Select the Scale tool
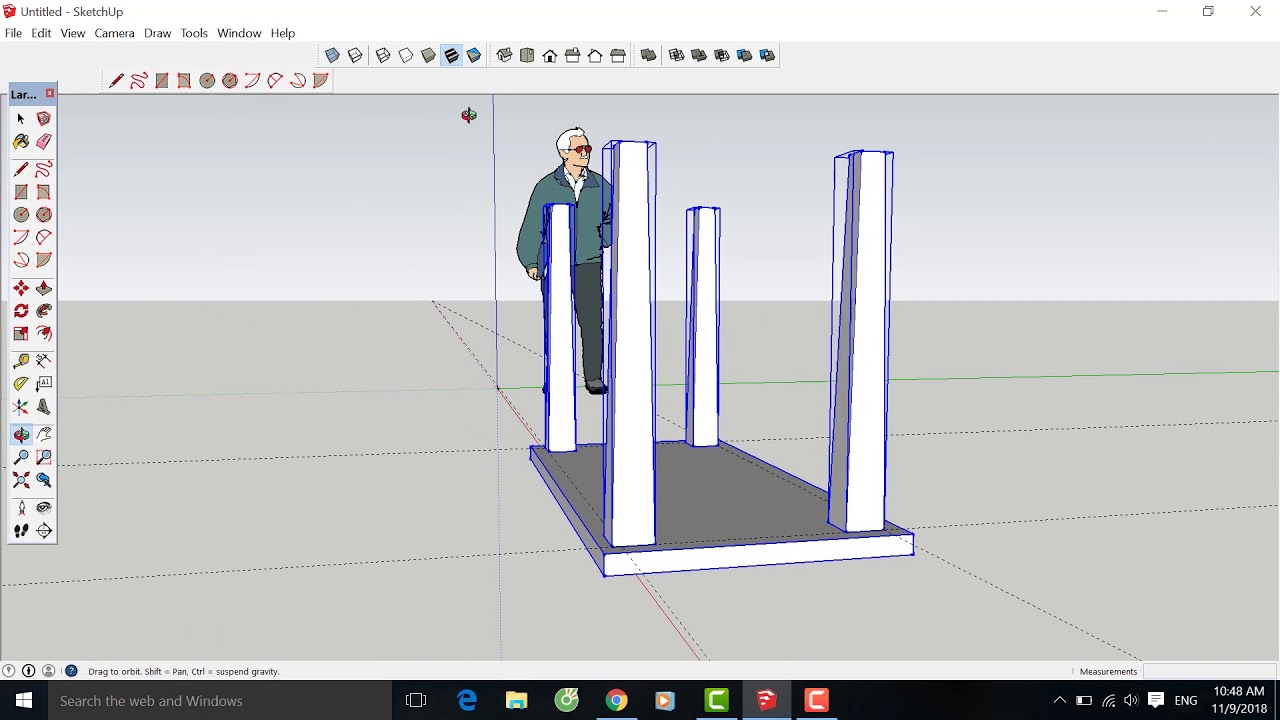 21,334
